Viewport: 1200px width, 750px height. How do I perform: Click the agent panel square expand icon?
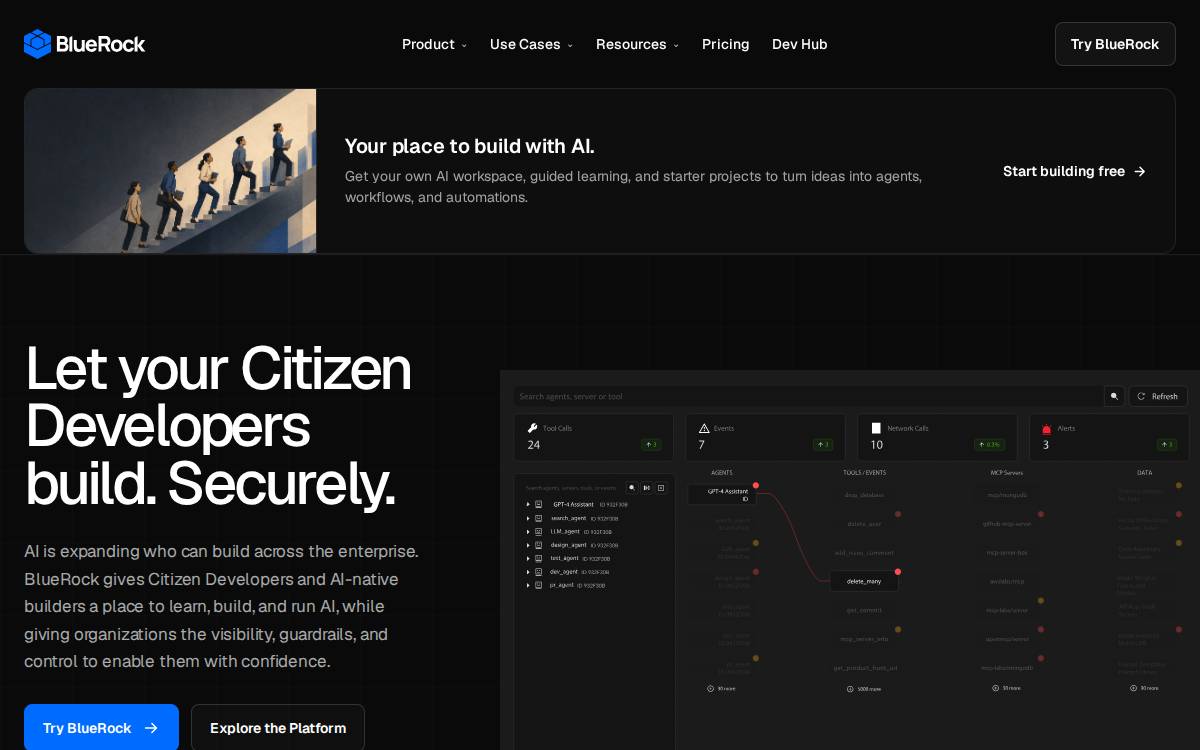pyautogui.click(x=661, y=488)
